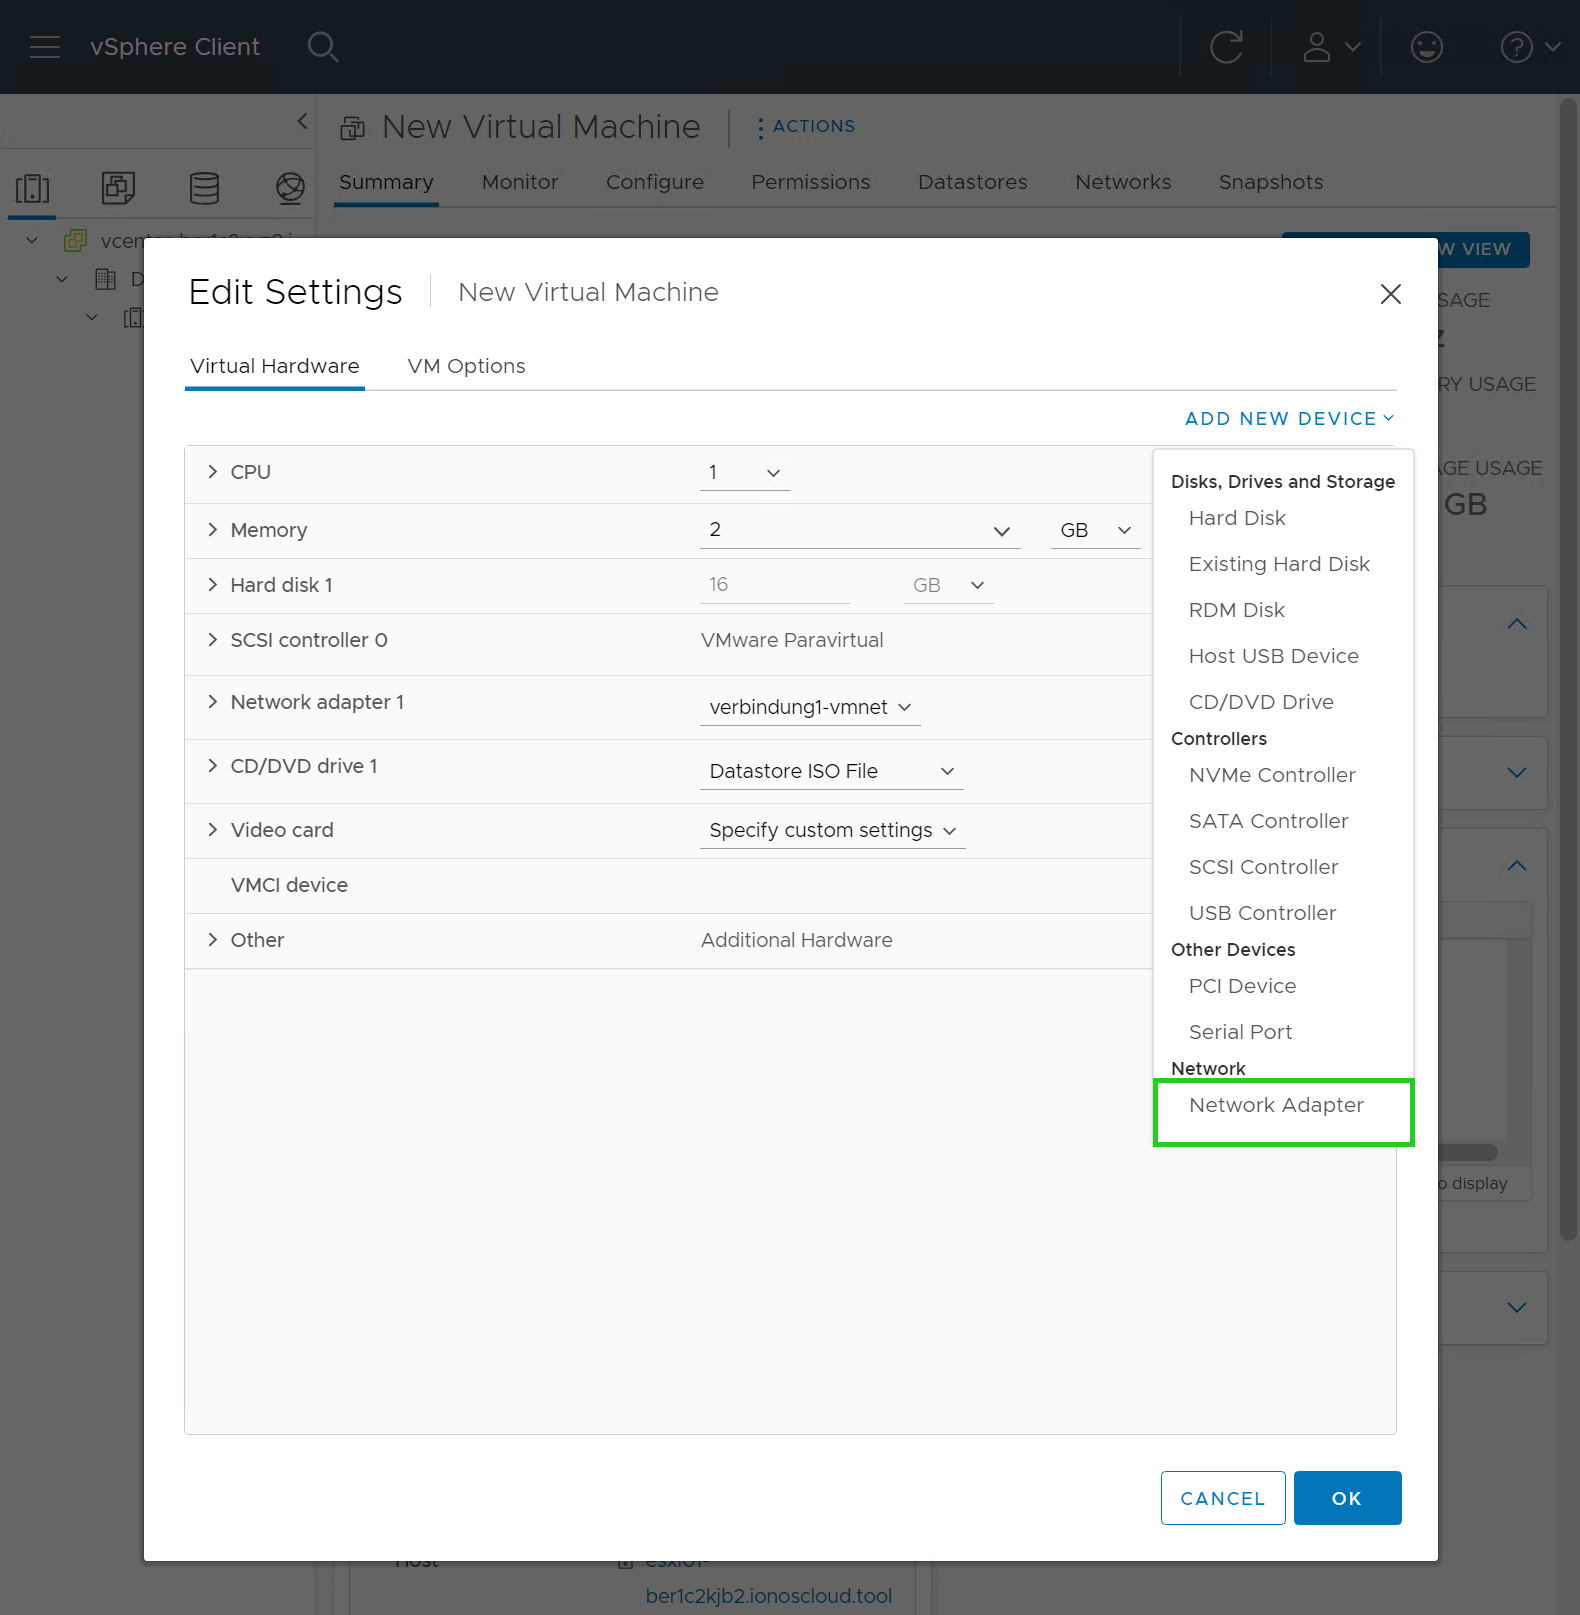Expand Network adapter 1 details
The width and height of the screenshot is (1580, 1615).
coord(212,702)
